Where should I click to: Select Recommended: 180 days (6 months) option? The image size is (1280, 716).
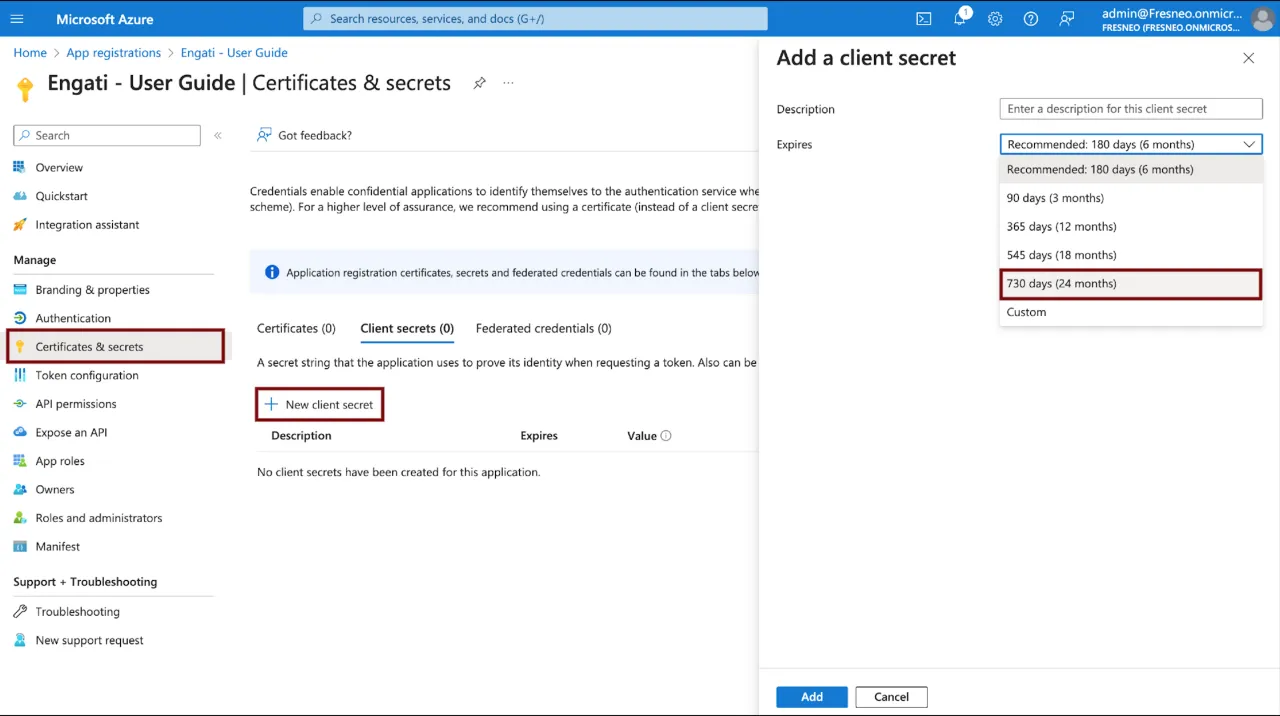click(1131, 169)
